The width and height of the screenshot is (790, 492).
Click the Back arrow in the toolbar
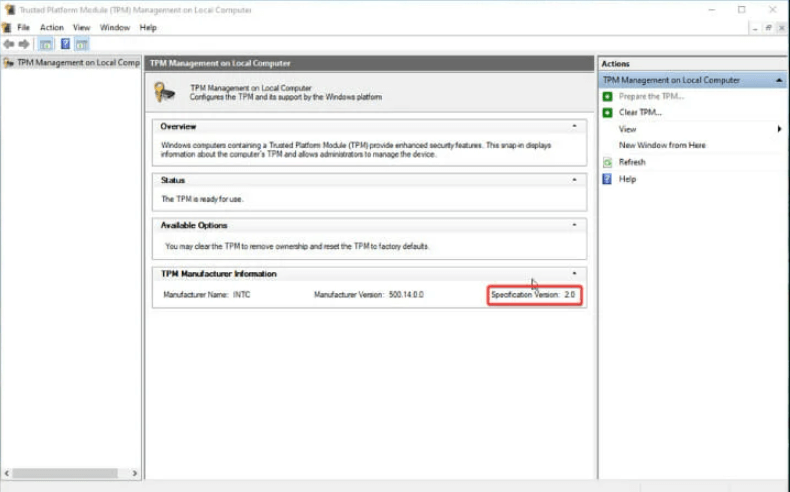(x=9, y=44)
